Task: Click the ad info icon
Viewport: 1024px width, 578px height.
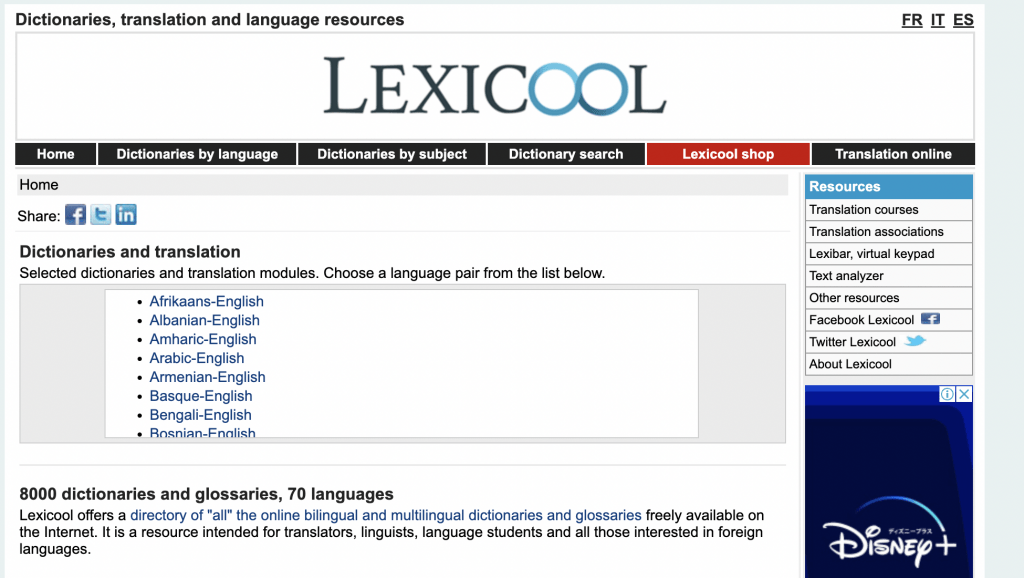Action: [947, 394]
